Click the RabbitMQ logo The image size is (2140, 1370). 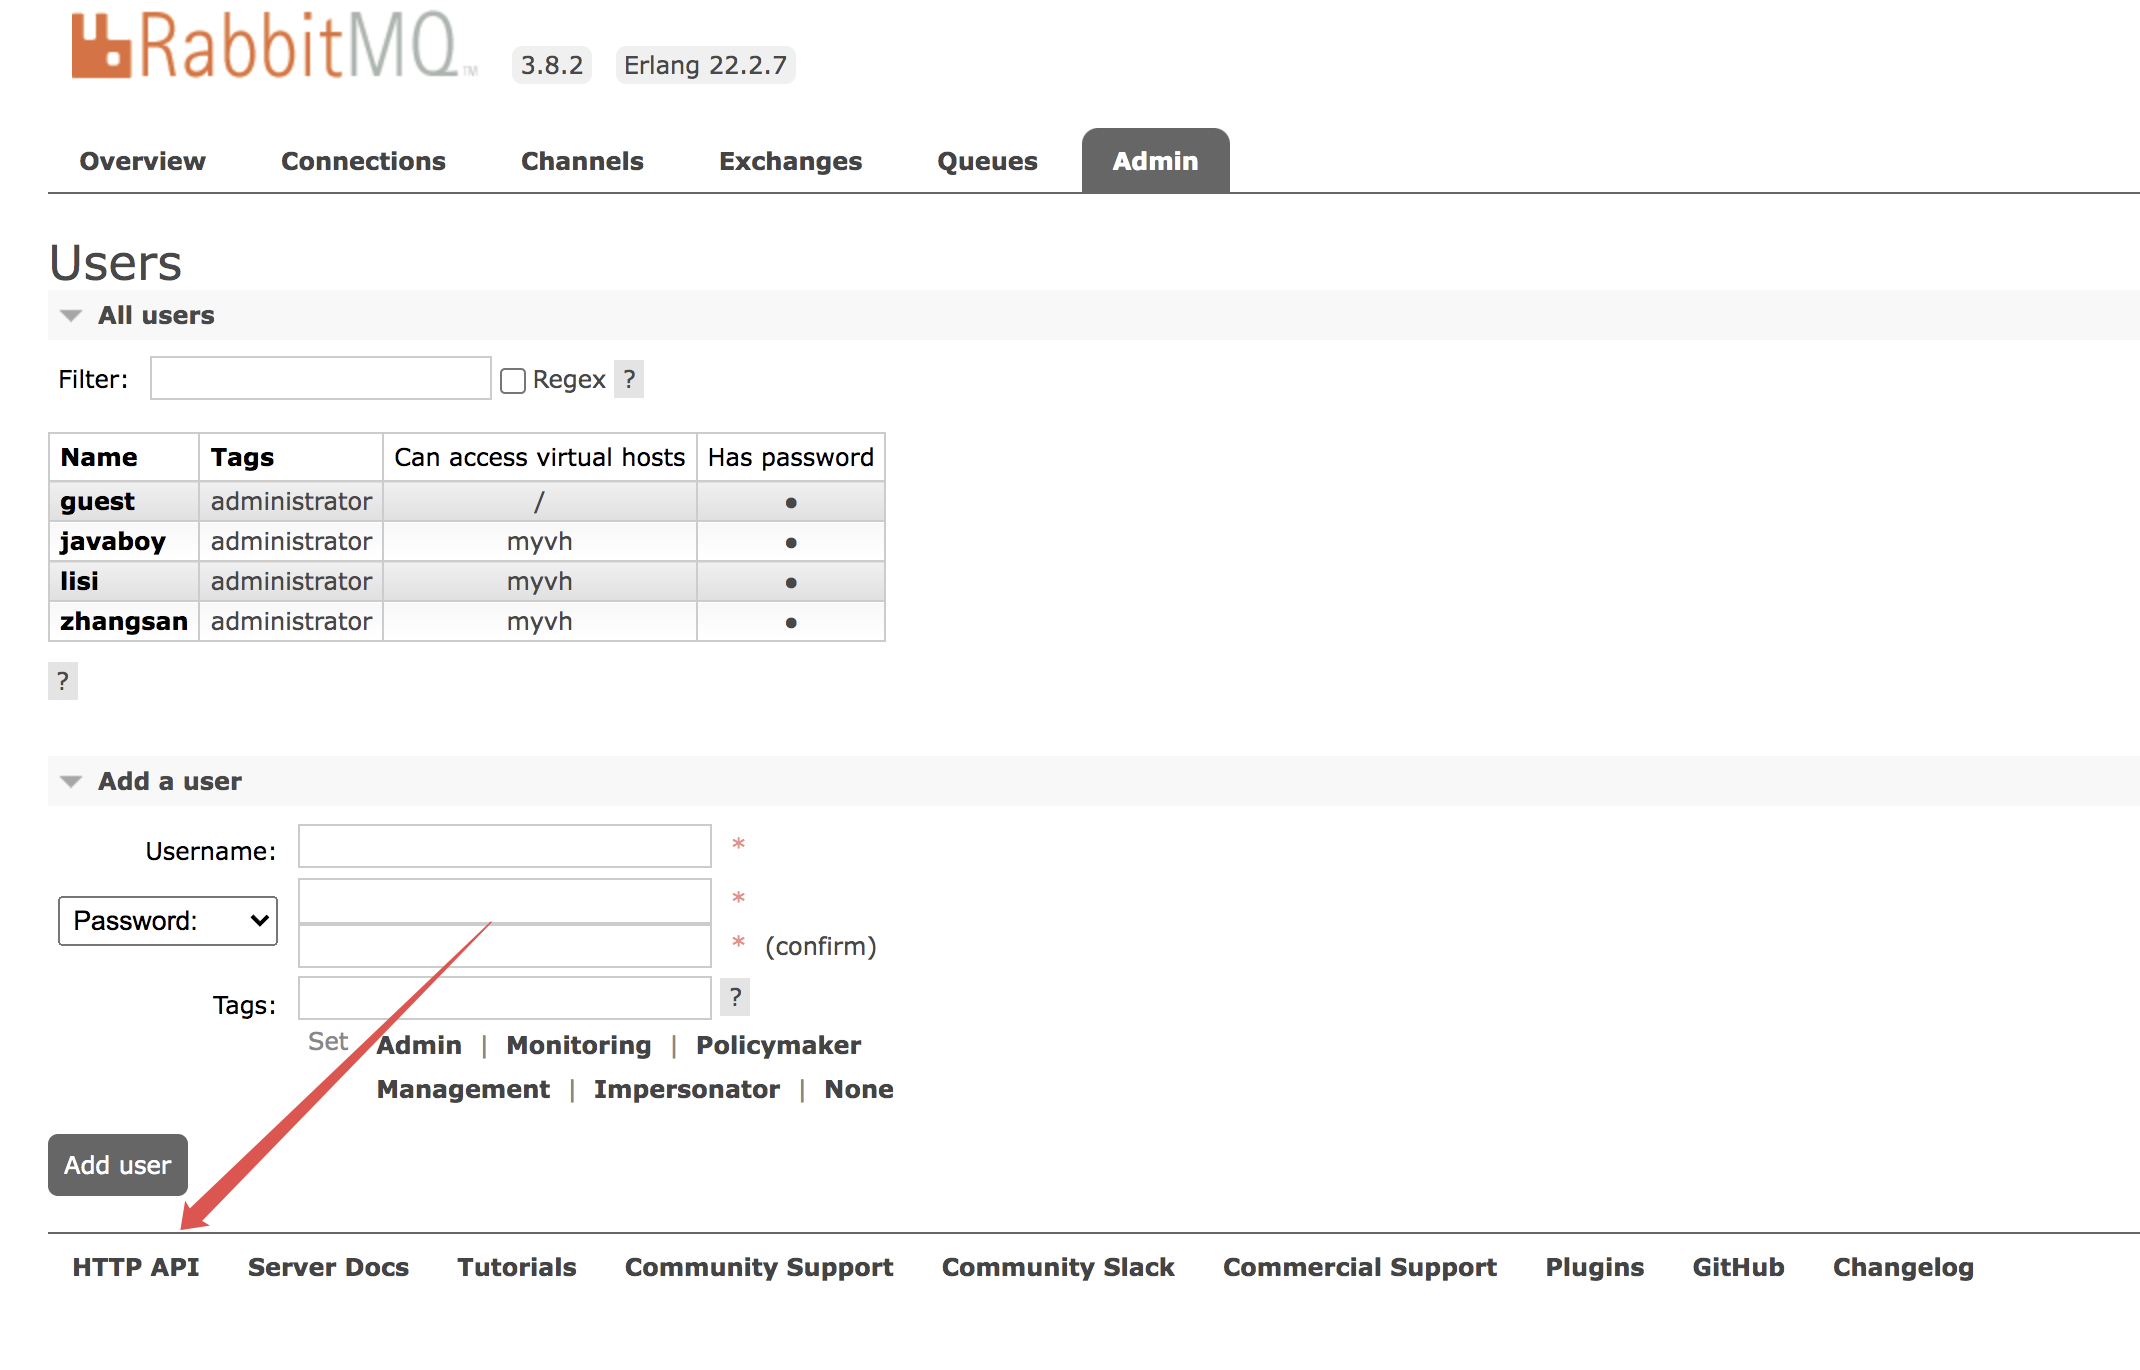click(x=265, y=47)
